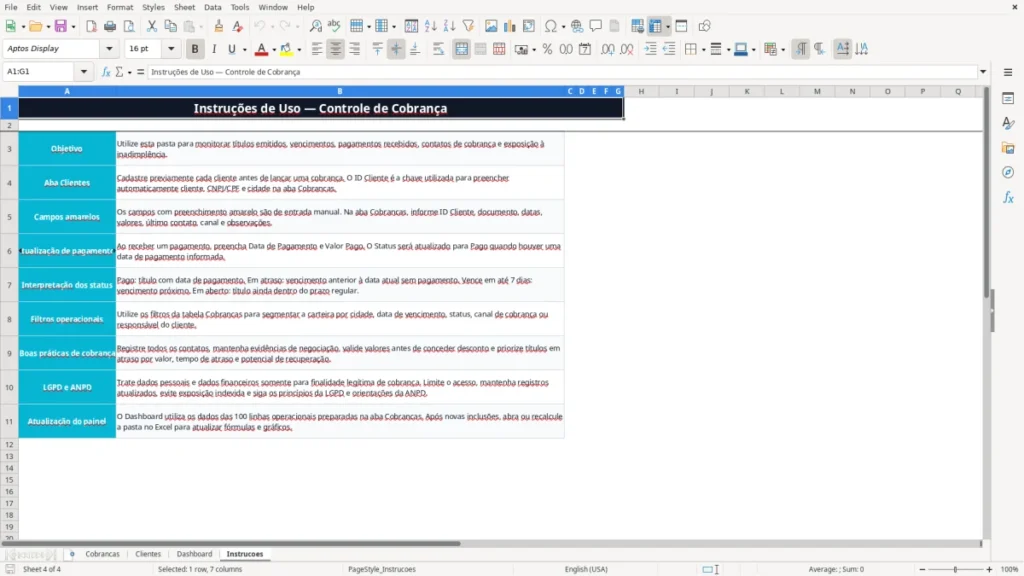This screenshot has width=1024, height=576.
Task: Click zoom in plus button
Action: pos(989,569)
